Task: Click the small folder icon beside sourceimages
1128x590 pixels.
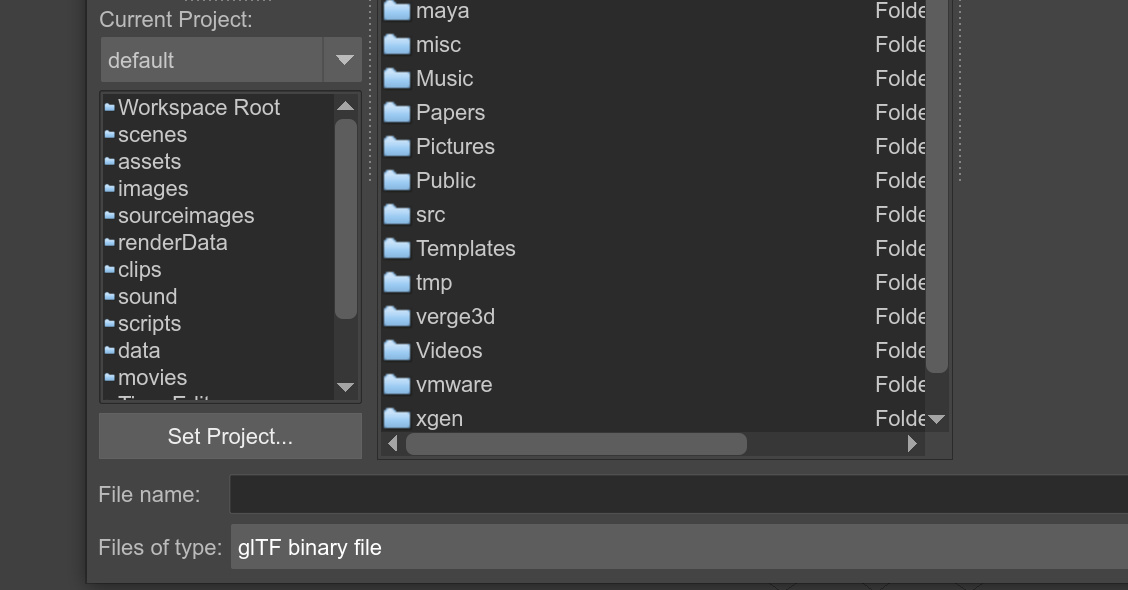Action: [x=109, y=215]
